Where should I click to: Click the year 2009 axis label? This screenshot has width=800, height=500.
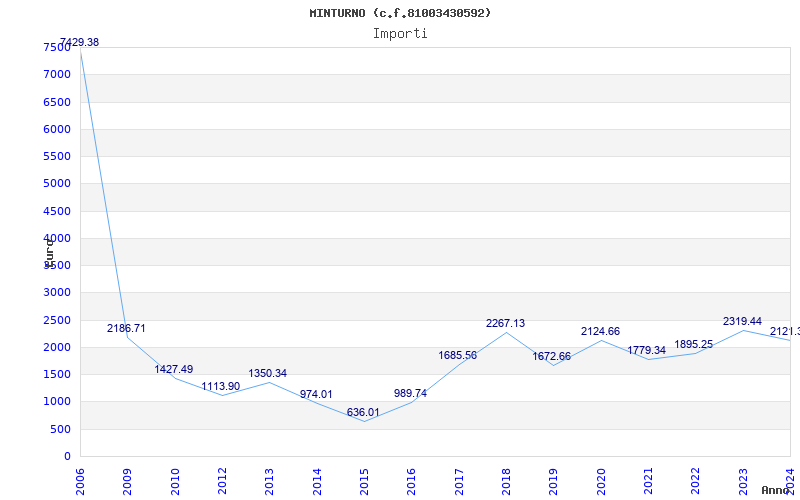tap(127, 482)
